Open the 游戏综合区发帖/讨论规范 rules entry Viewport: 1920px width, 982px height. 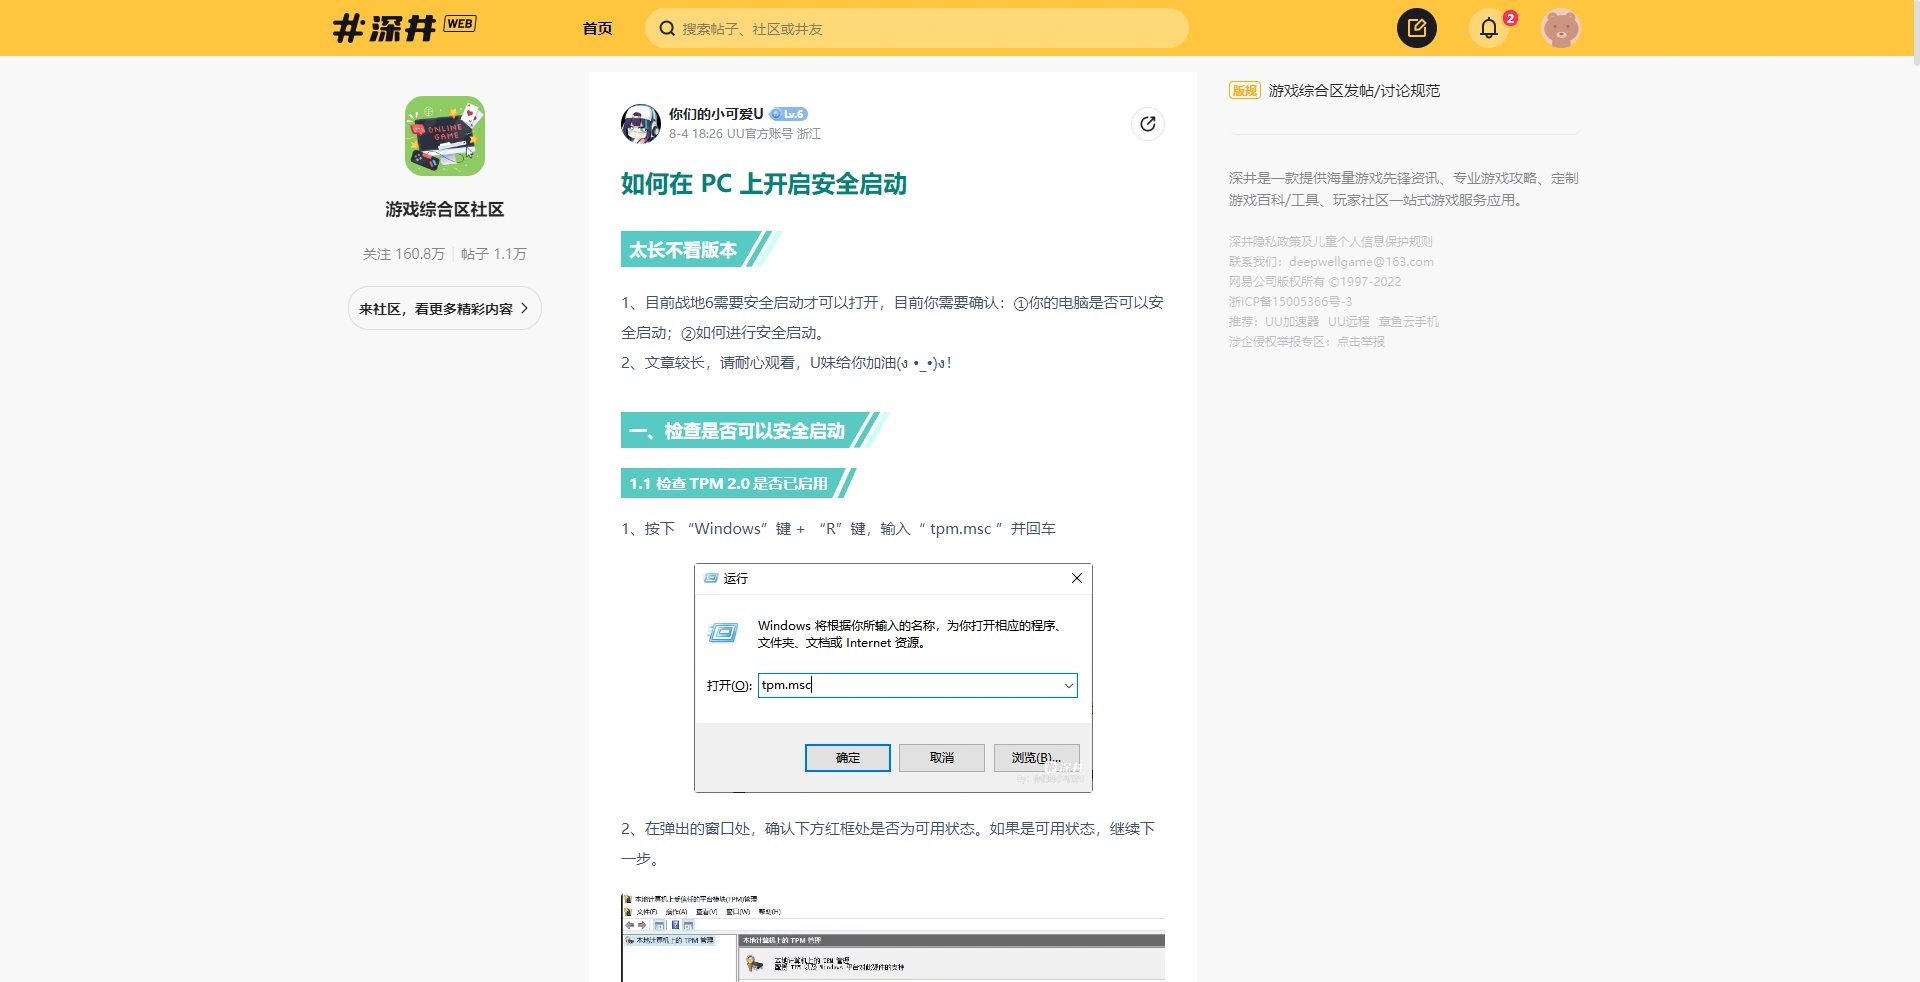pyautogui.click(x=1353, y=90)
